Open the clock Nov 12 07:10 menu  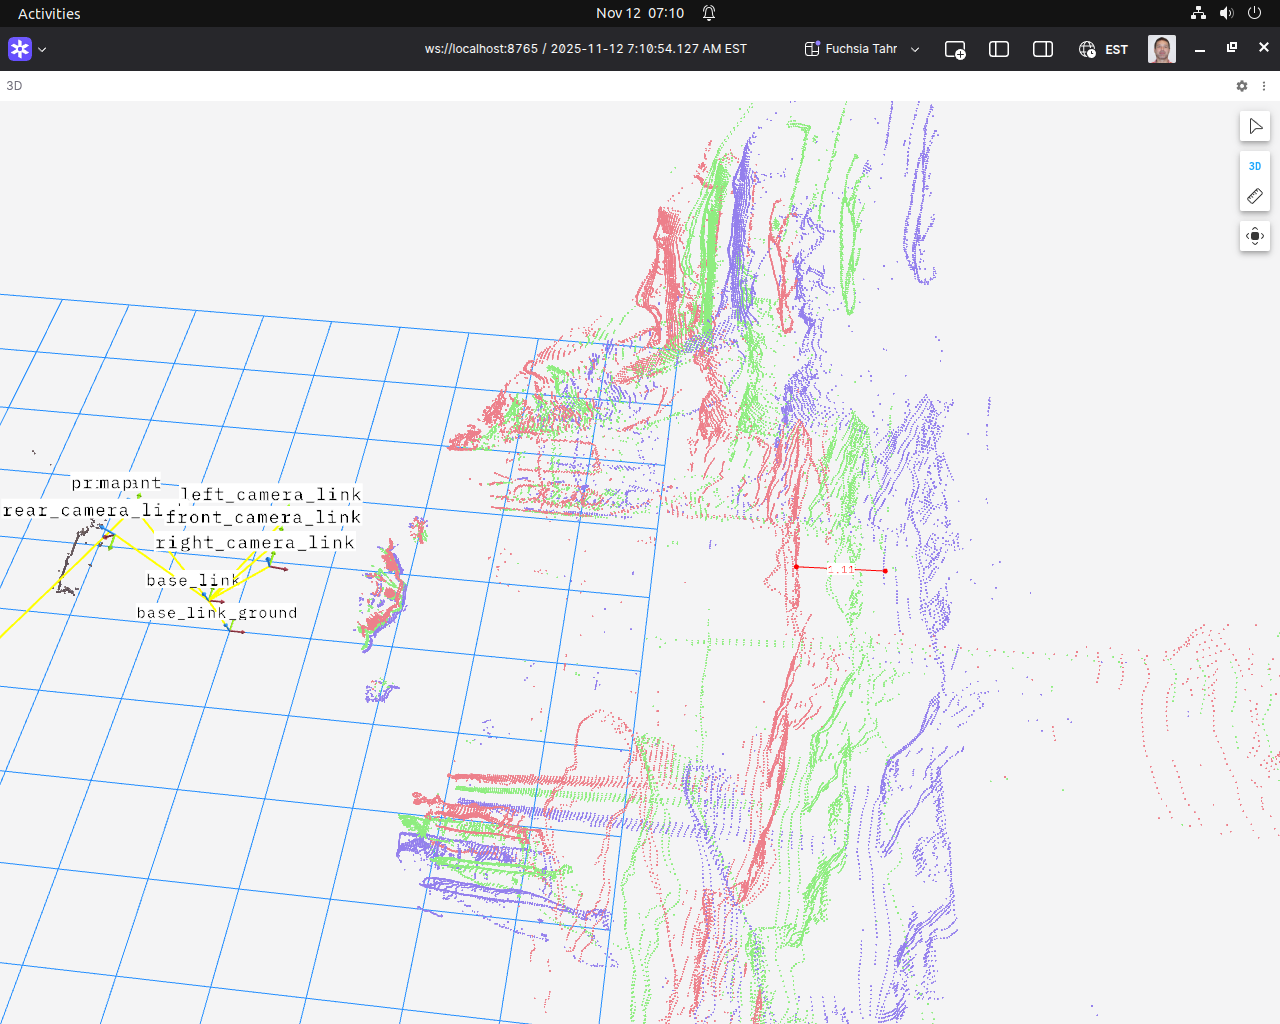(x=640, y=13)
